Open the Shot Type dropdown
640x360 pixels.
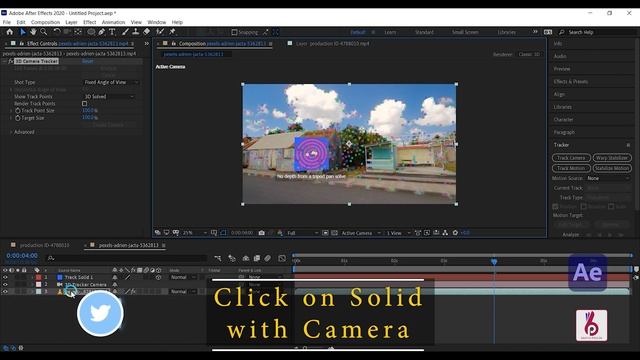tap(111, 82)
